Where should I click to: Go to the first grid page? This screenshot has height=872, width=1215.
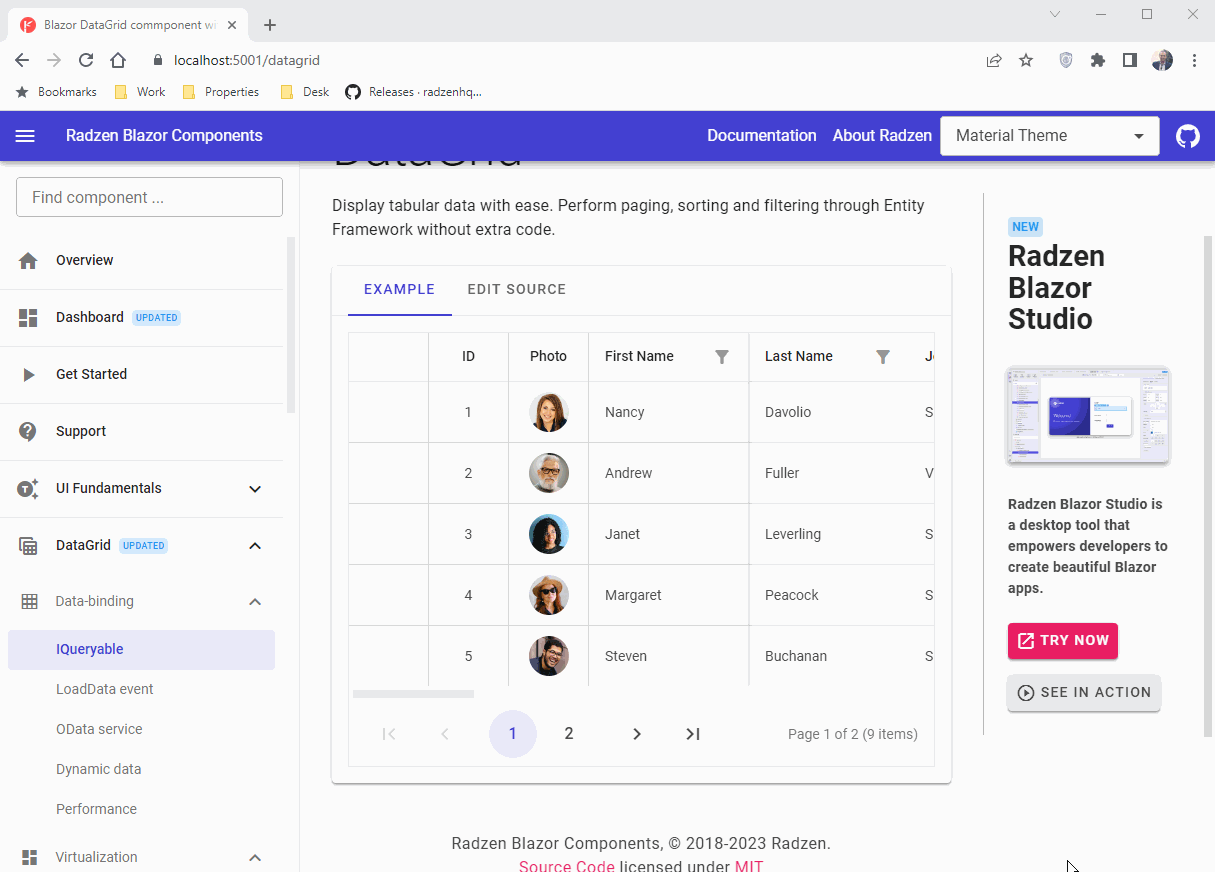[389, 734]
